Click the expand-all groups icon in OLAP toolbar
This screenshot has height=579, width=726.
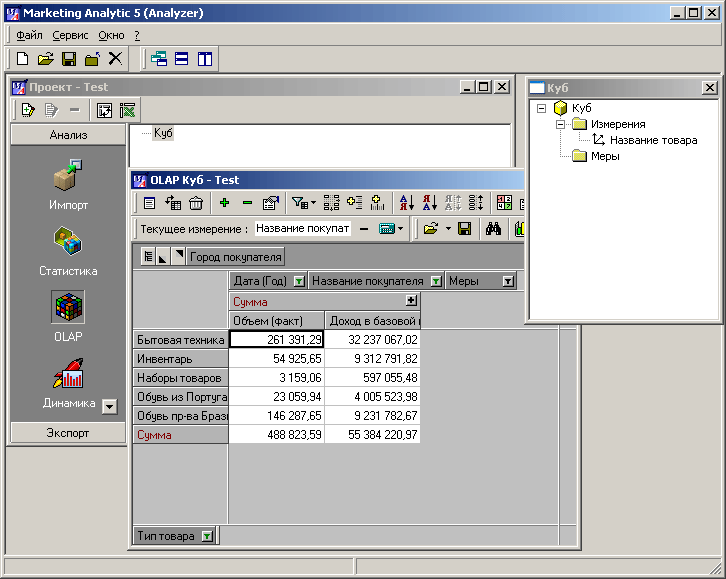(331, 203)
